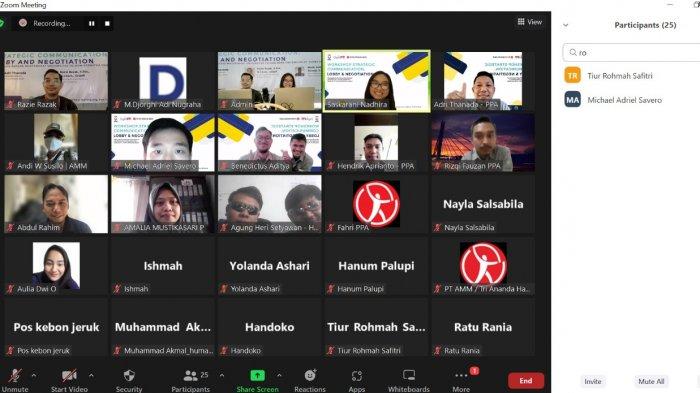This screenshot has height=393, width=700.
Task: Click the search magnifier icon in Participants
Action: 572,52
